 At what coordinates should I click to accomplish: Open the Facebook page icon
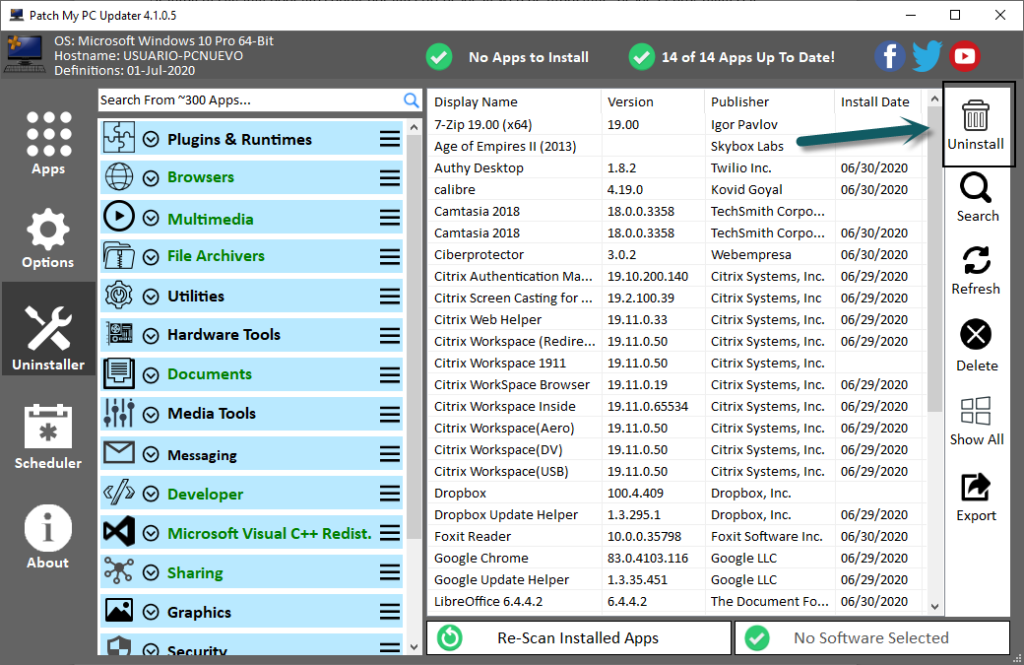[x=889, y=57]
